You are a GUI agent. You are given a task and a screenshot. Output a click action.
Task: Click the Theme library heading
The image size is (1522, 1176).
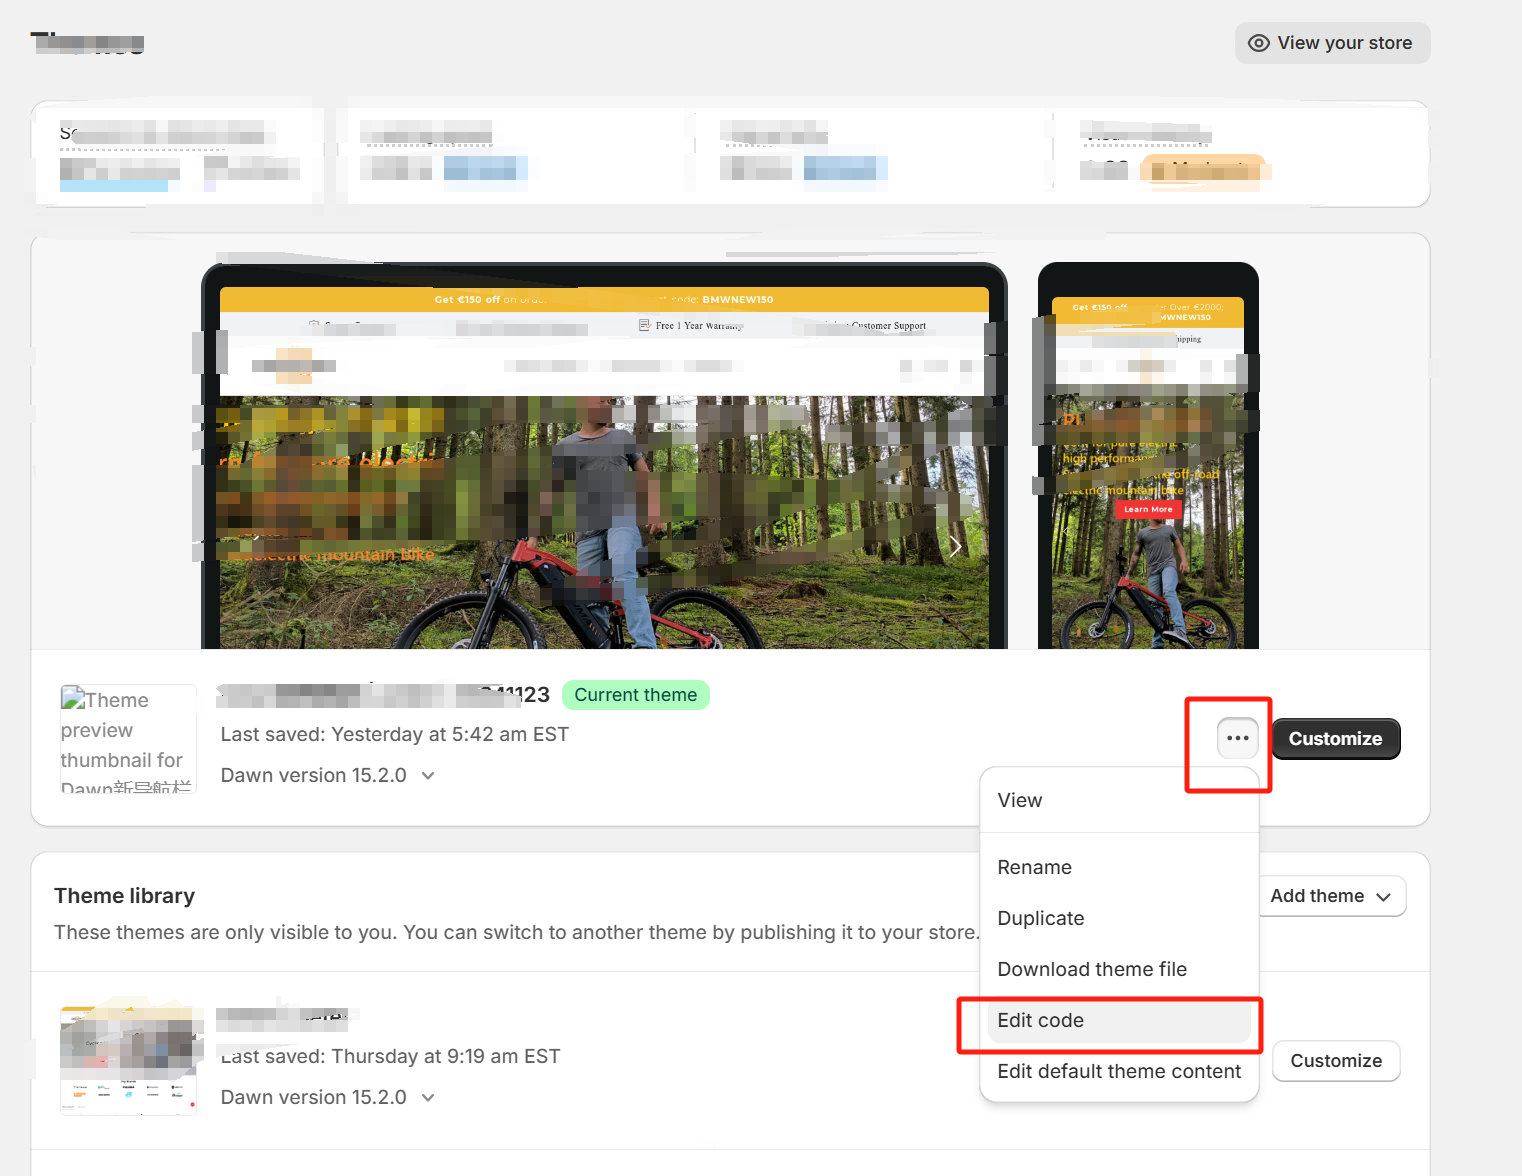pos(125,896)
